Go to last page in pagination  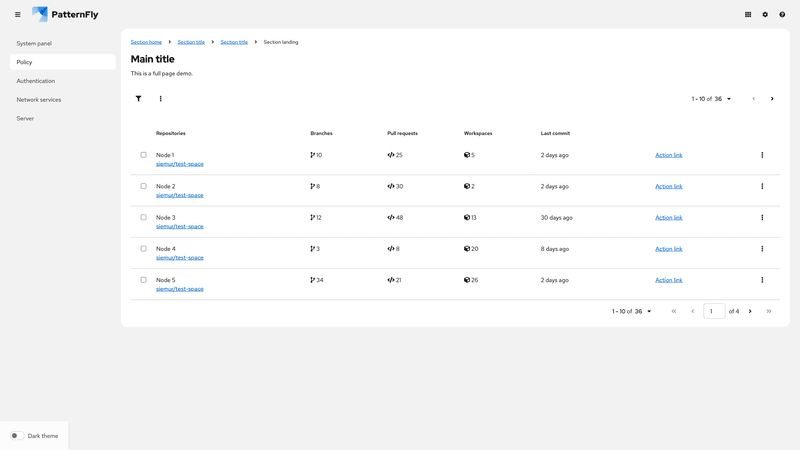(x=769, y=311)
